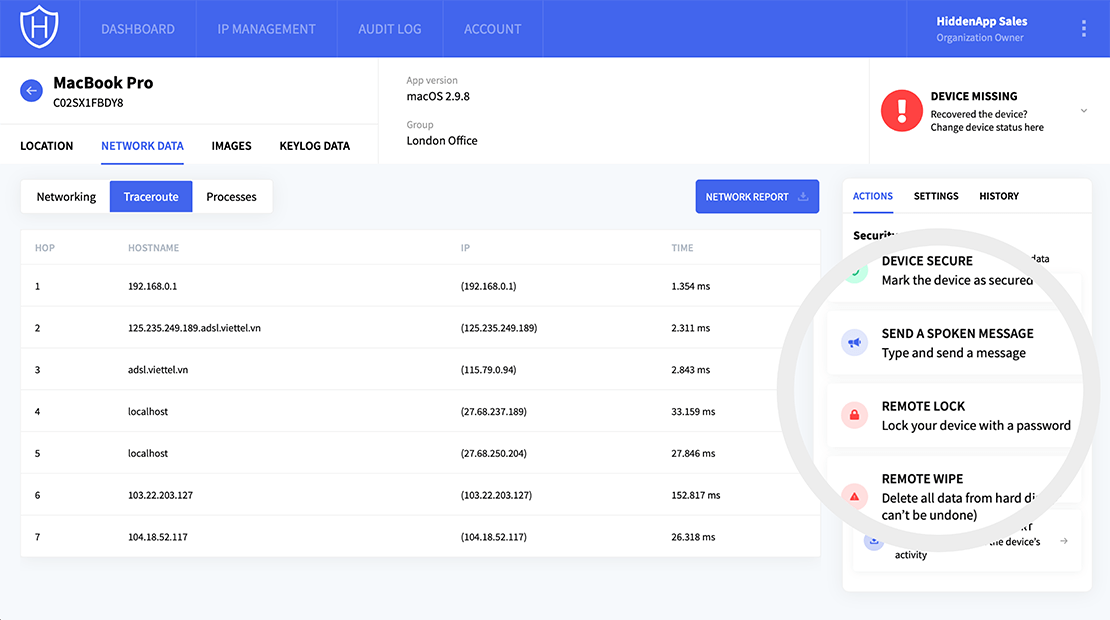
Task: Choose Remote Lock action
Action: [954, 415]
